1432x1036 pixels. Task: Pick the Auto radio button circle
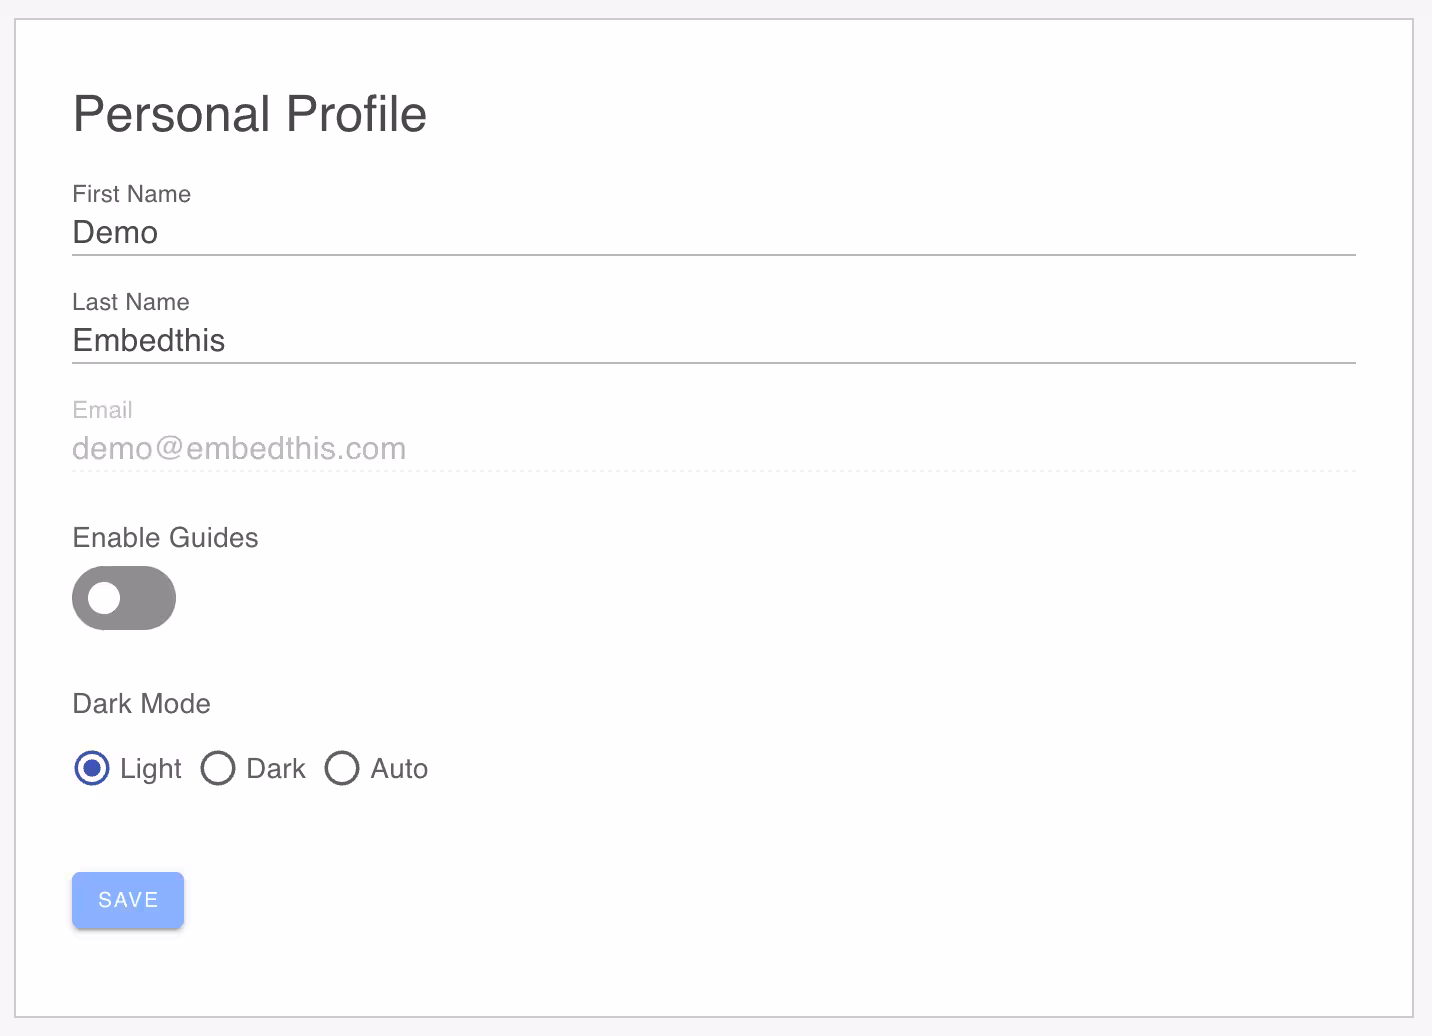(x=342, y=768)
